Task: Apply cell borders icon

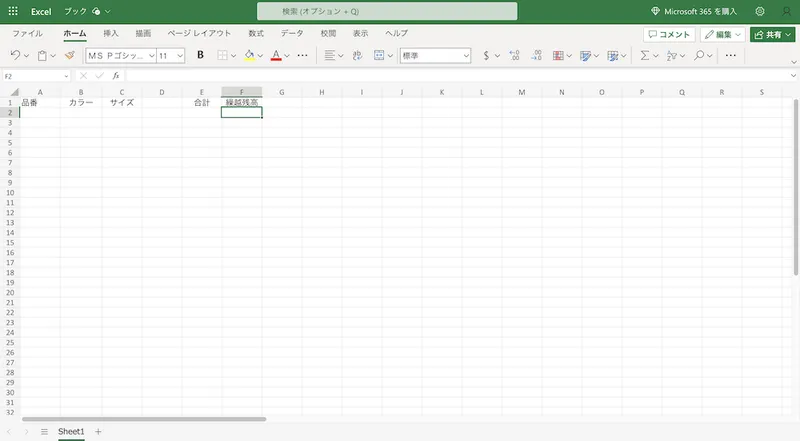Action: pos(222,55)
